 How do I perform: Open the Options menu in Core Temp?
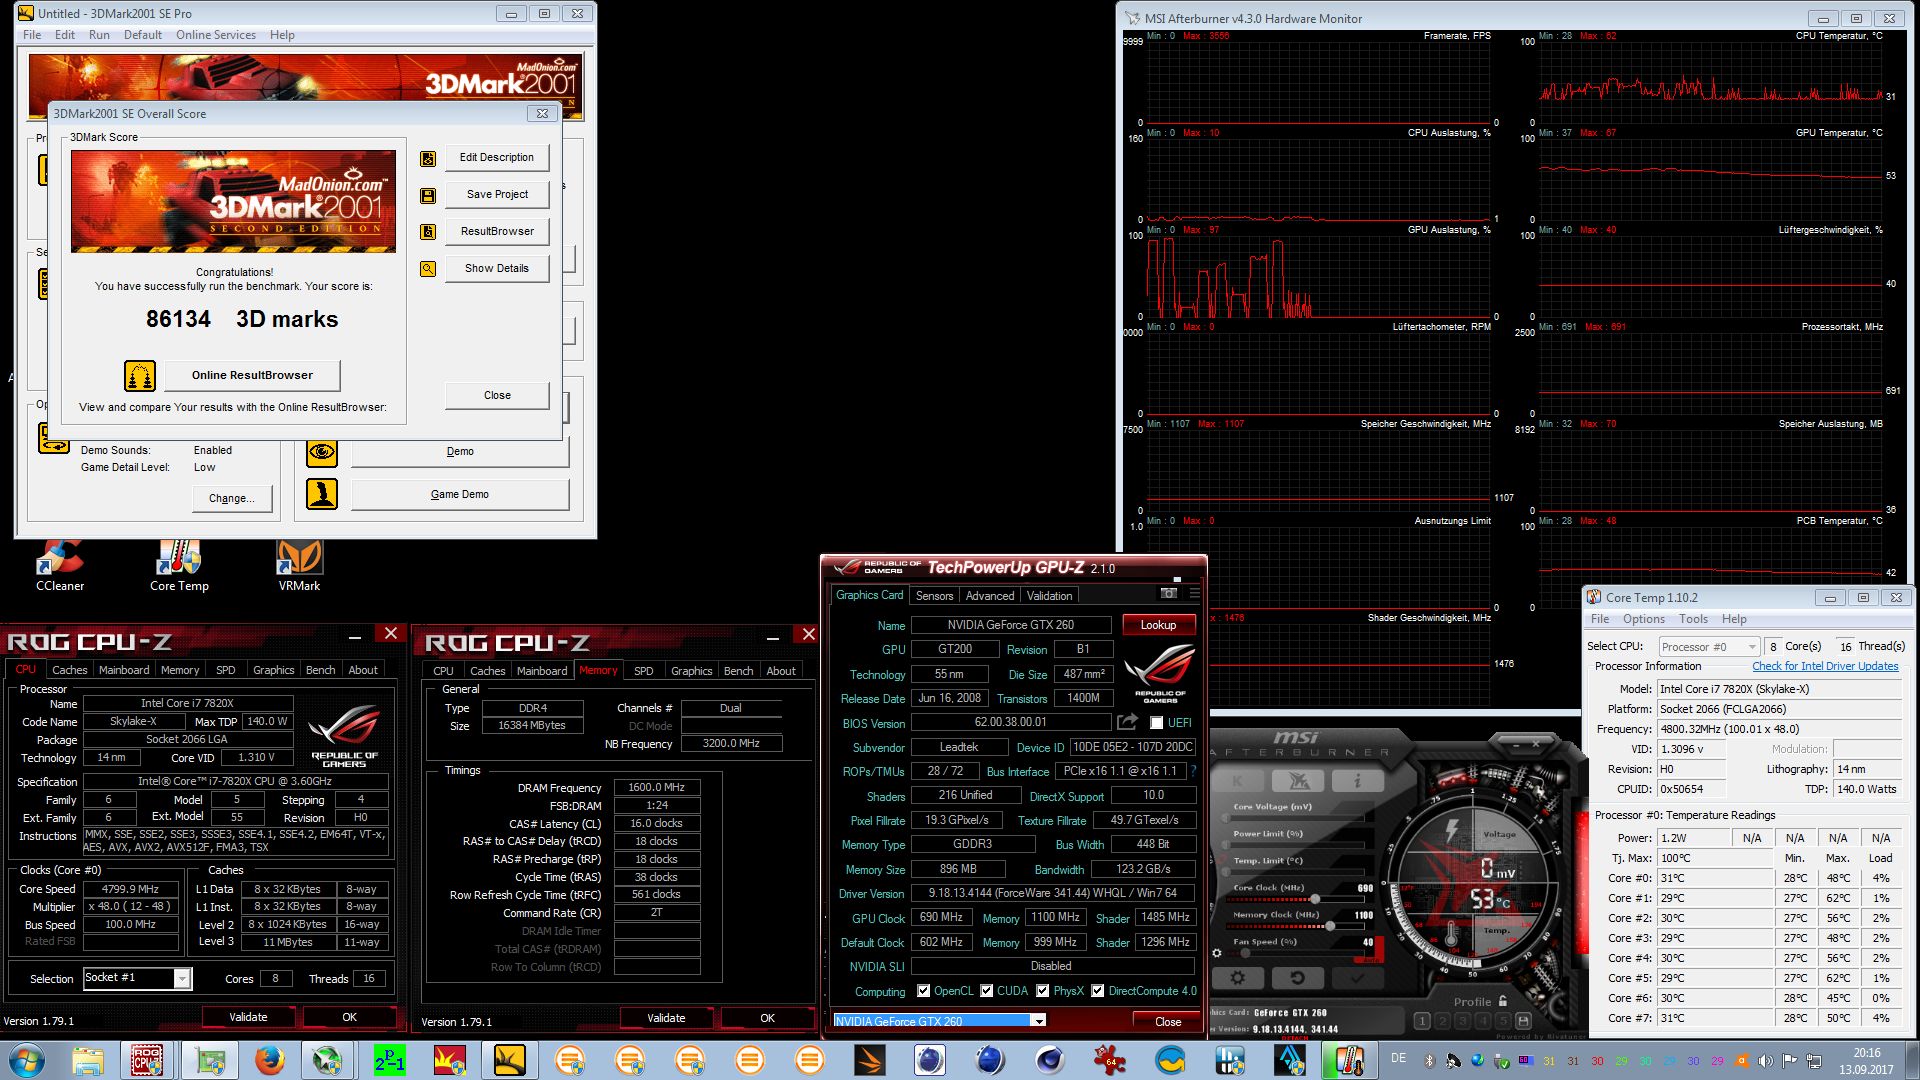[1644, 619]
